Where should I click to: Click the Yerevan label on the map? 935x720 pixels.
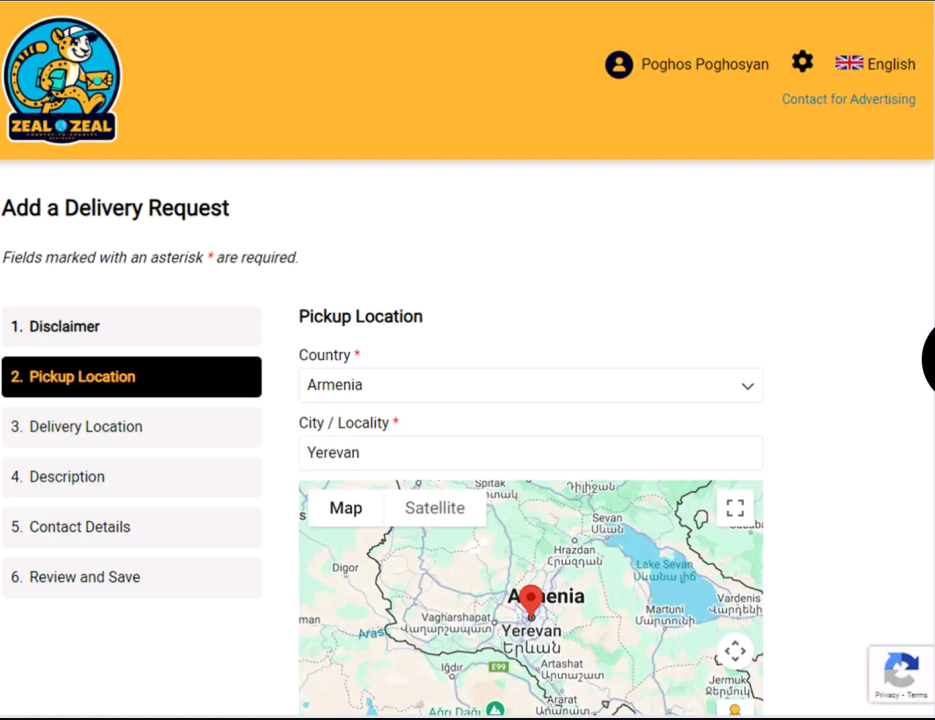[x=531, y=631]
